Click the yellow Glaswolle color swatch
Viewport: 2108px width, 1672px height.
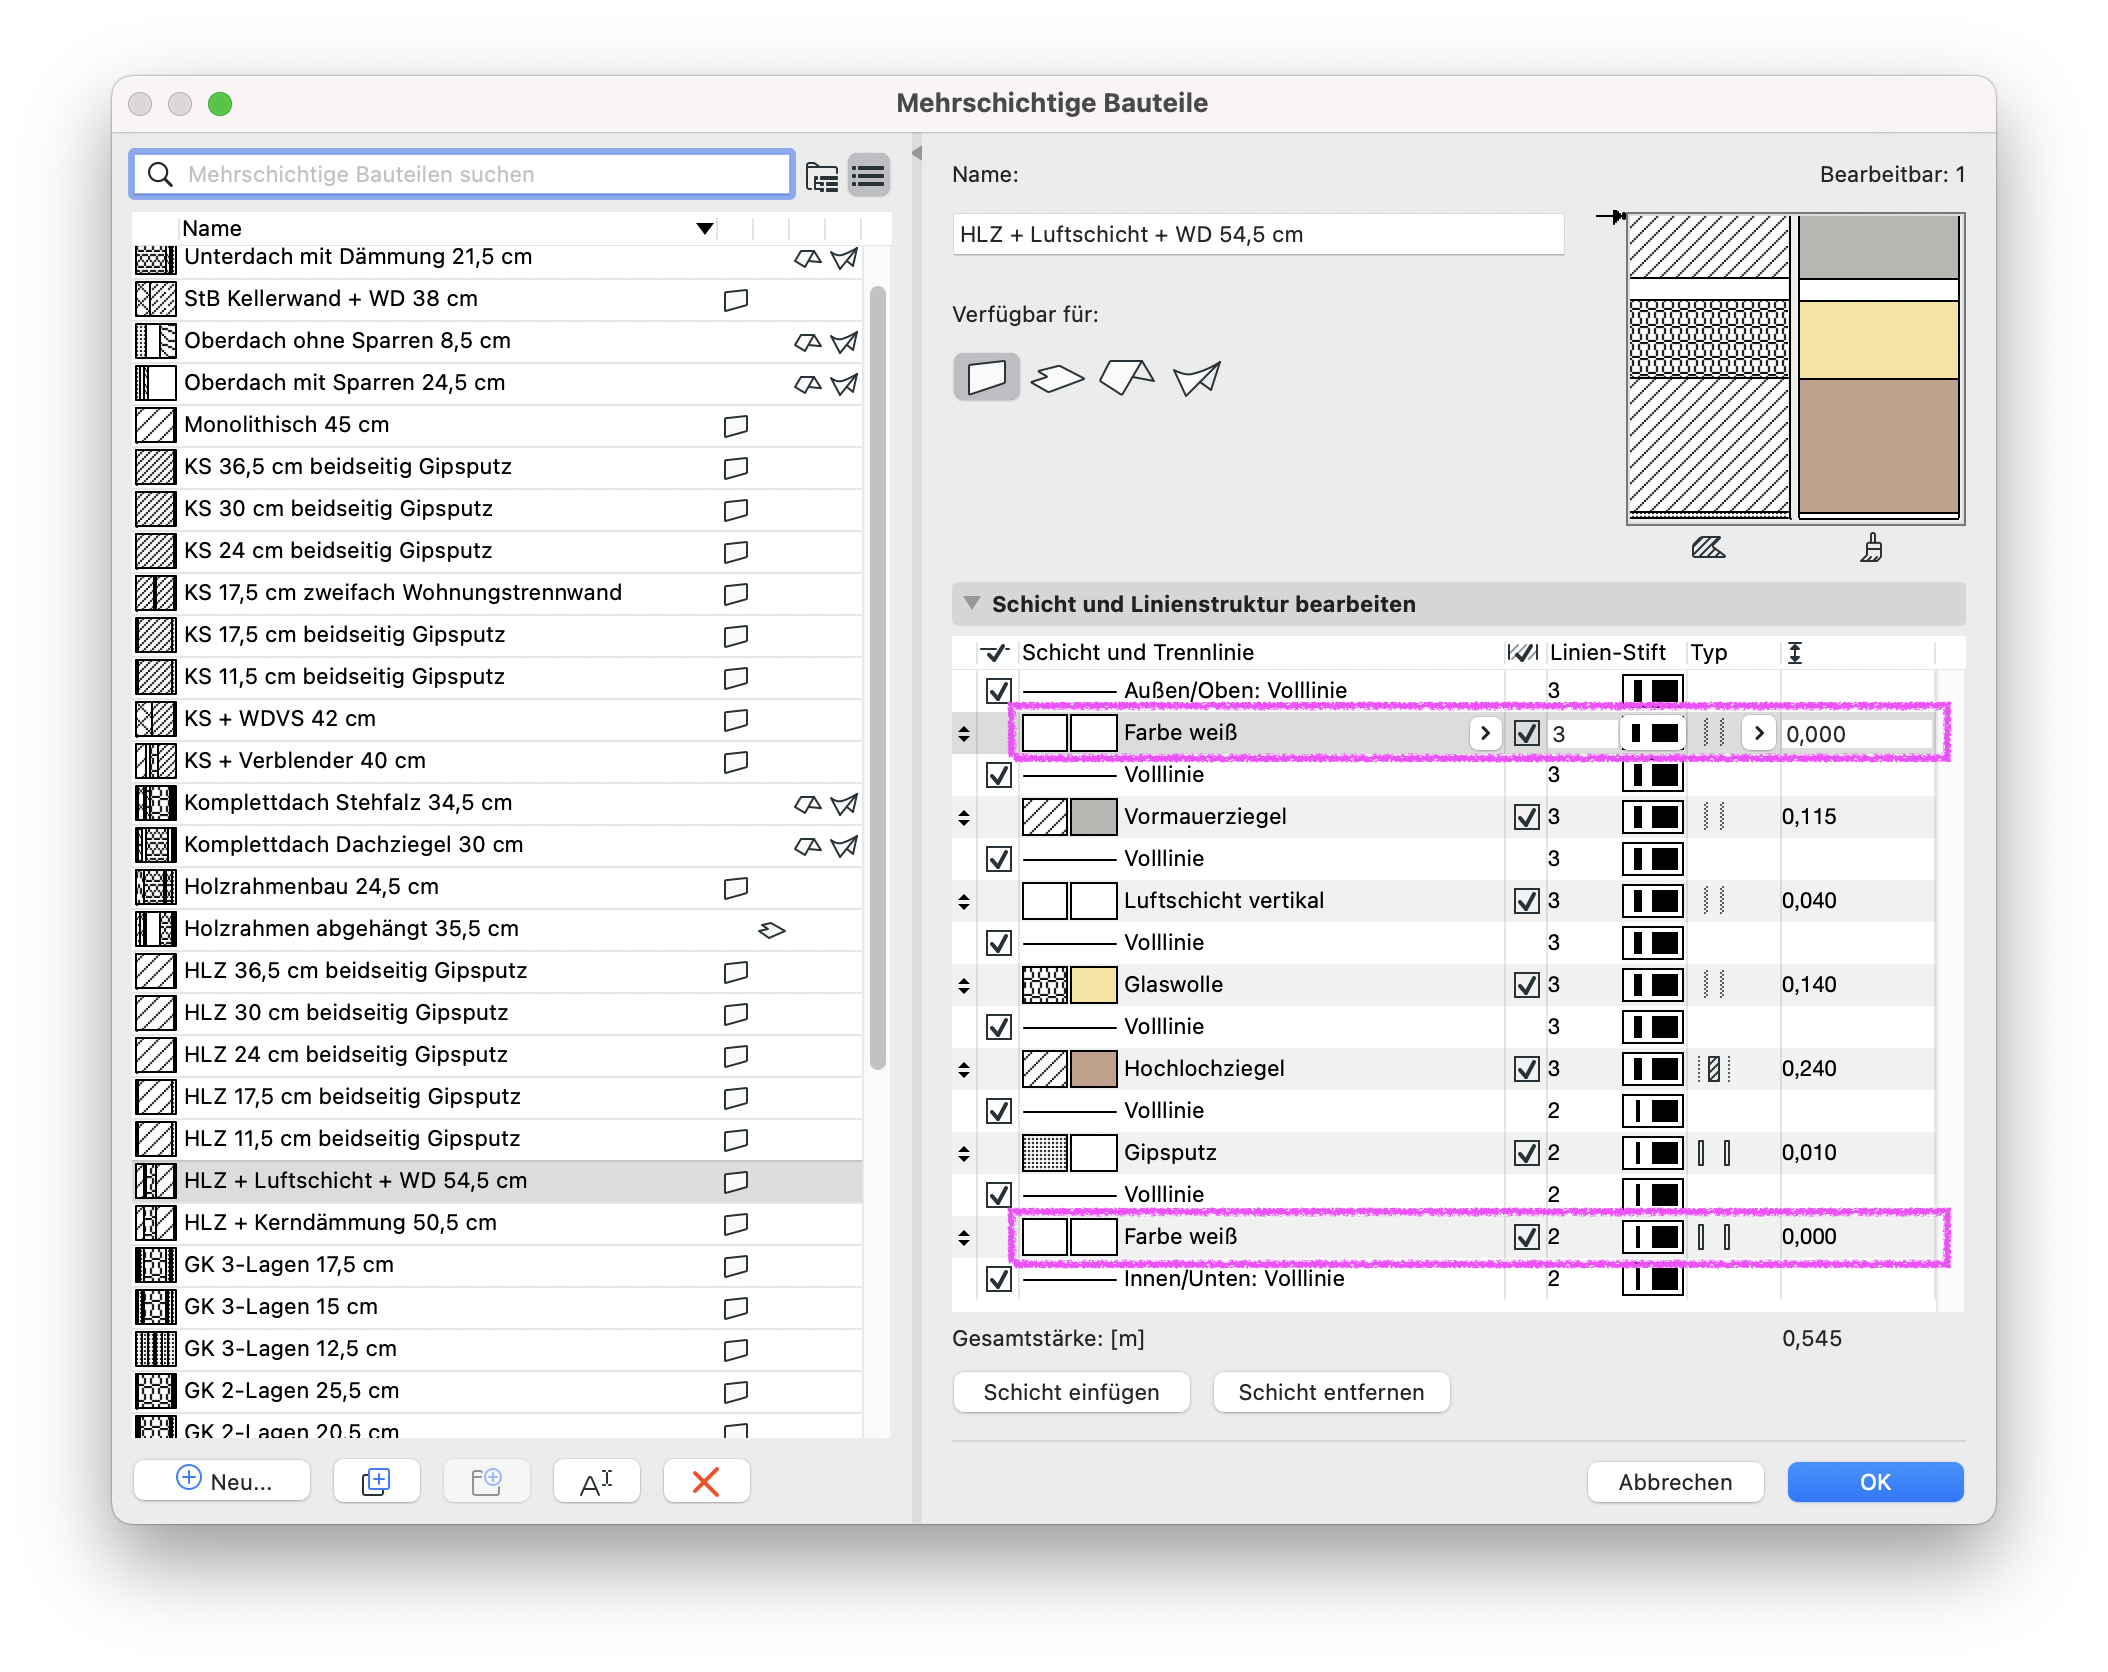pyautogui.click(x=1093, y=985)
